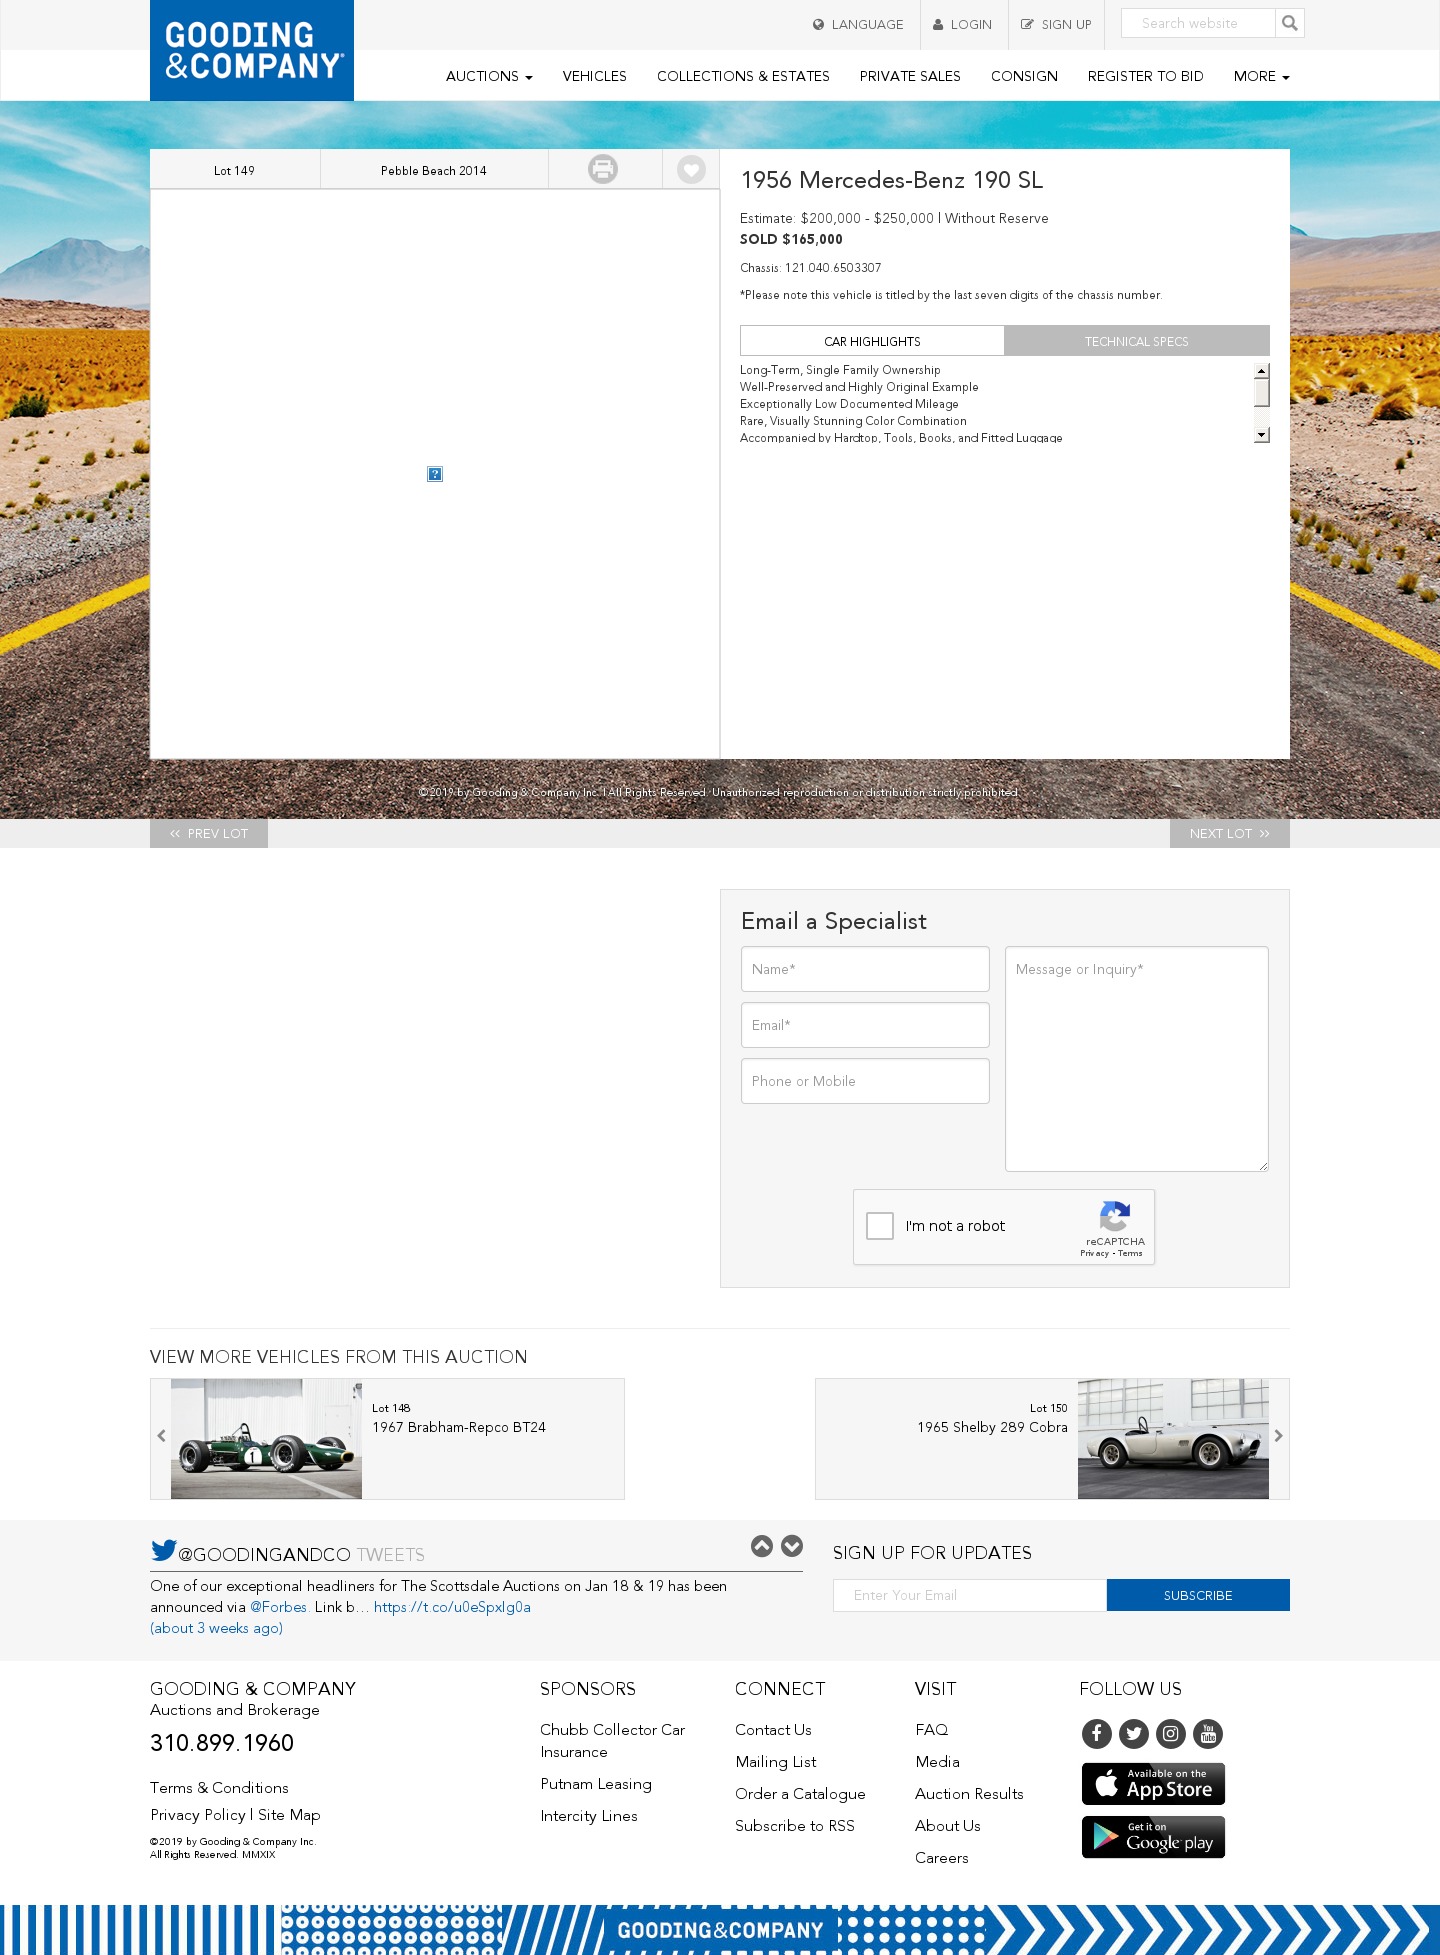Open the Instagram icon

1171,1733
